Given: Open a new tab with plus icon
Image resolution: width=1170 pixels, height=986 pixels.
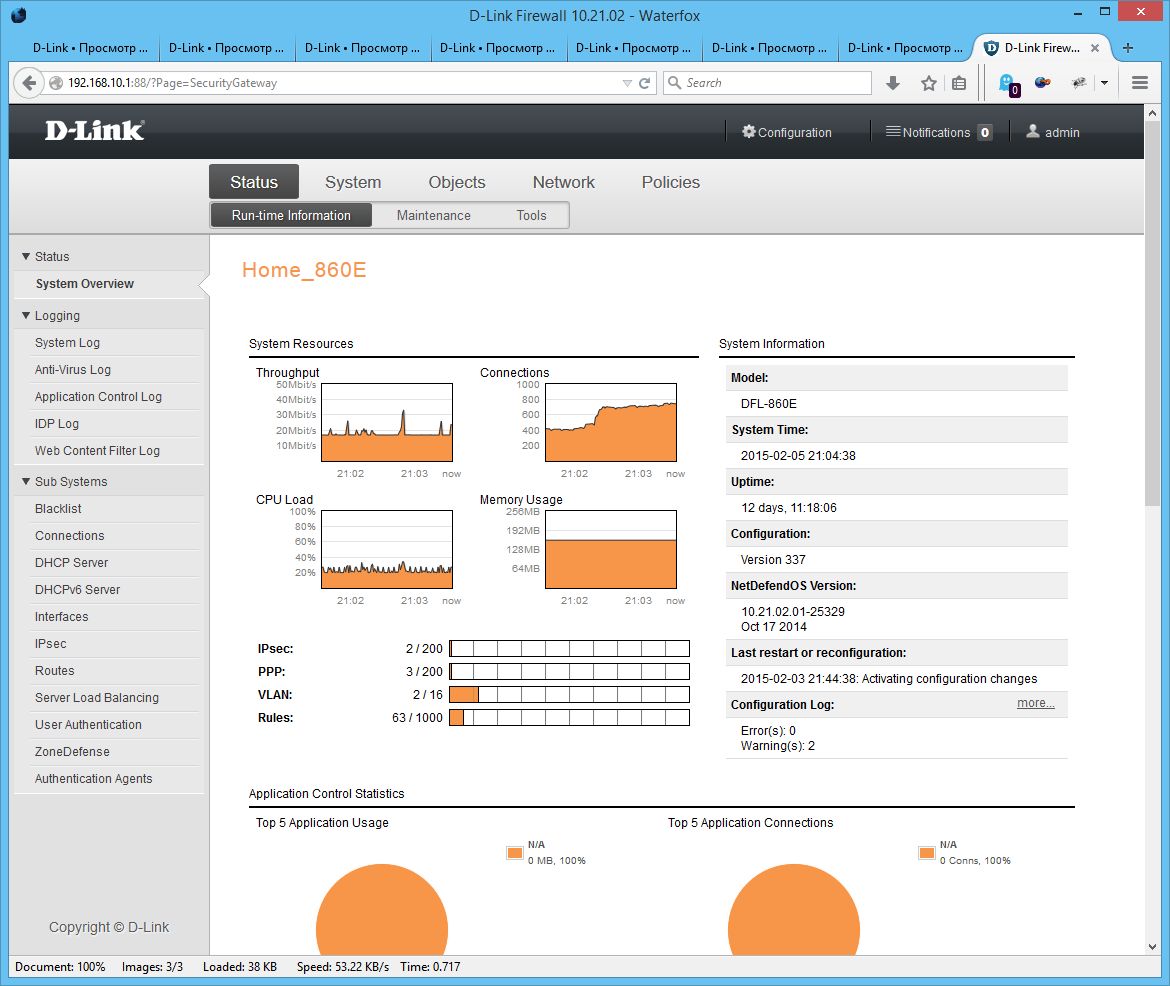Looking at the screenshot, I should tap(1128, 47).
